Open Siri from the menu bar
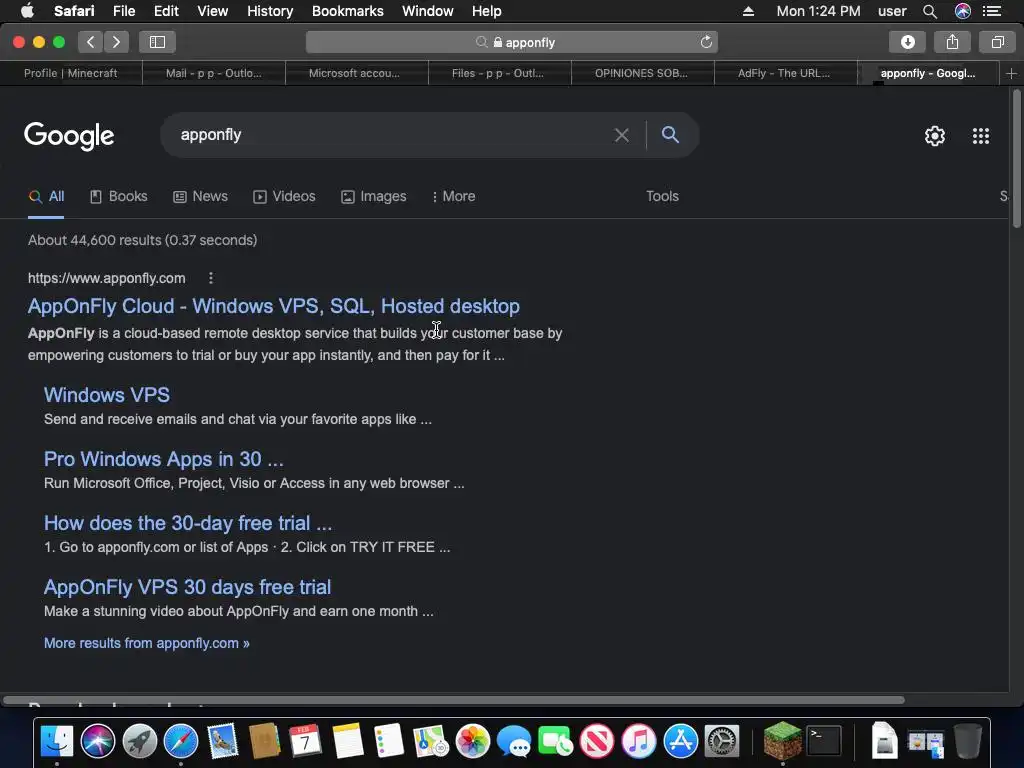 [x=963, y=11]
